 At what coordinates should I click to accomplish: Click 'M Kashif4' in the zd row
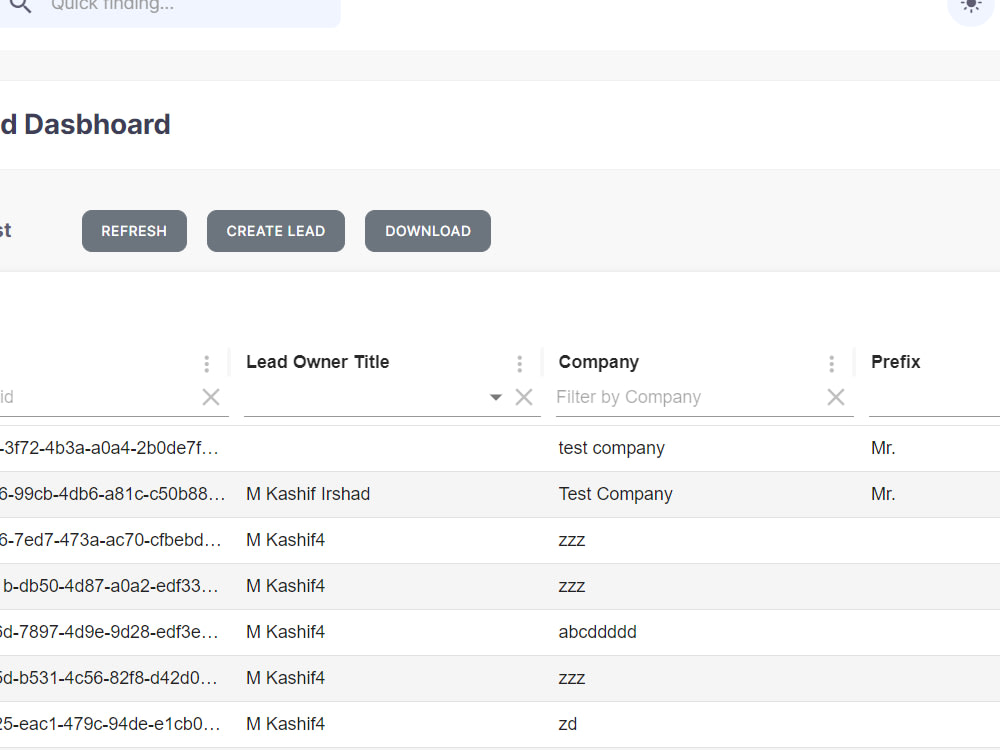click(286, 724)
